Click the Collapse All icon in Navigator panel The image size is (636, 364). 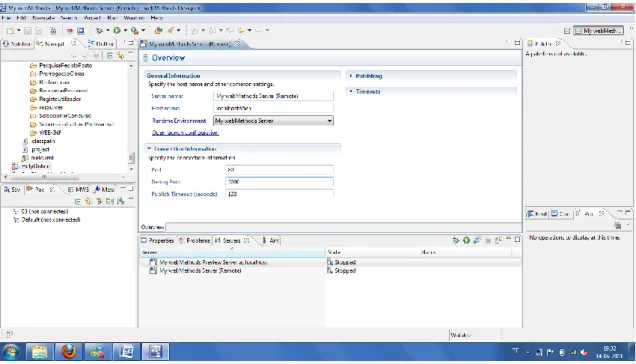click(x=110, y=56)
